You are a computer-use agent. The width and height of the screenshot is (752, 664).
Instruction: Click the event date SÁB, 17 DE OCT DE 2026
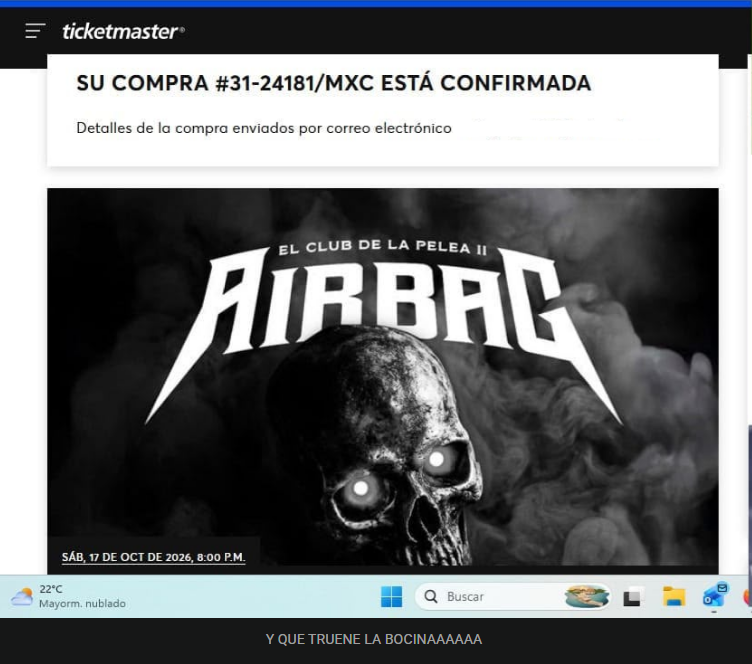pos(153,557)
